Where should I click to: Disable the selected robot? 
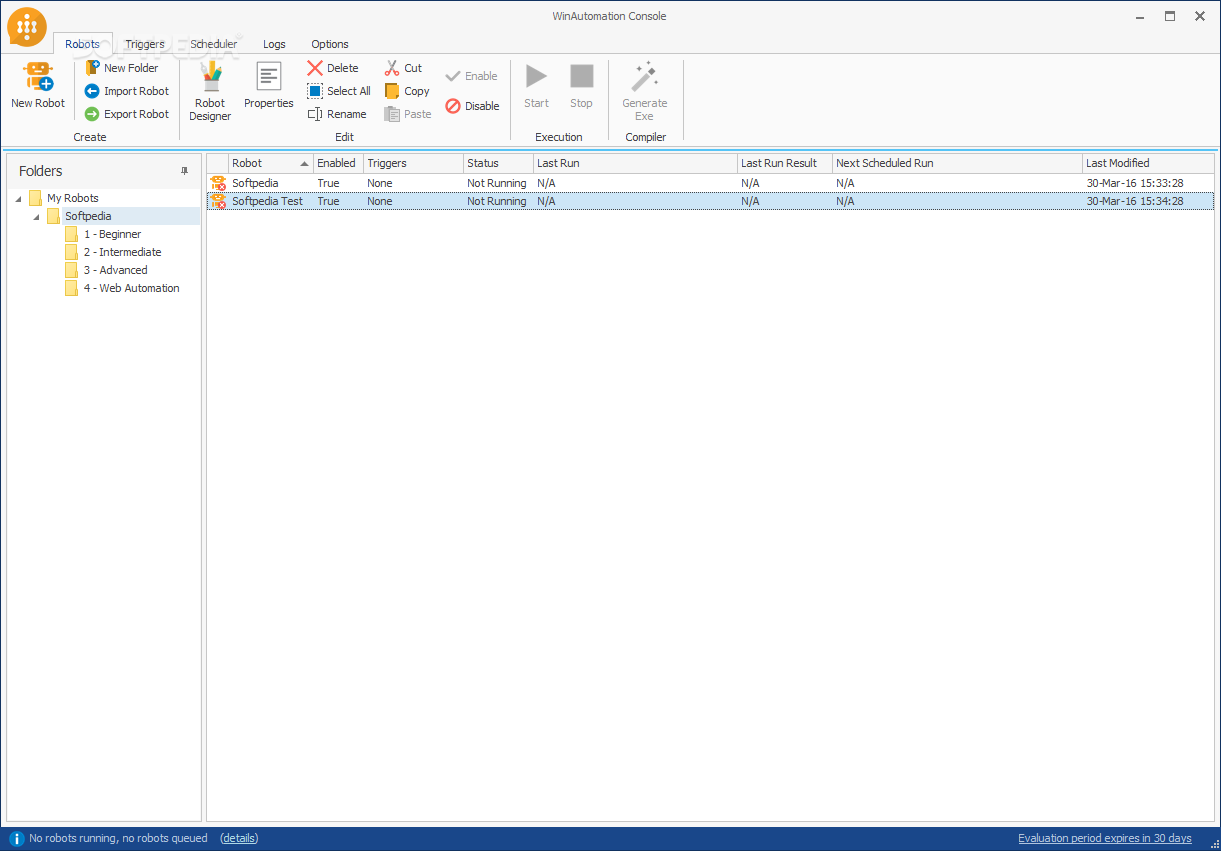click(x=472, y=106)
